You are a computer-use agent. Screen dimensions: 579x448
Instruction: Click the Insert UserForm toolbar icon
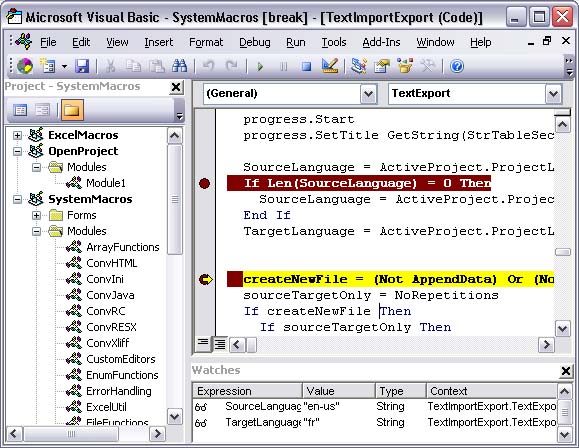(x=48, y=66)
